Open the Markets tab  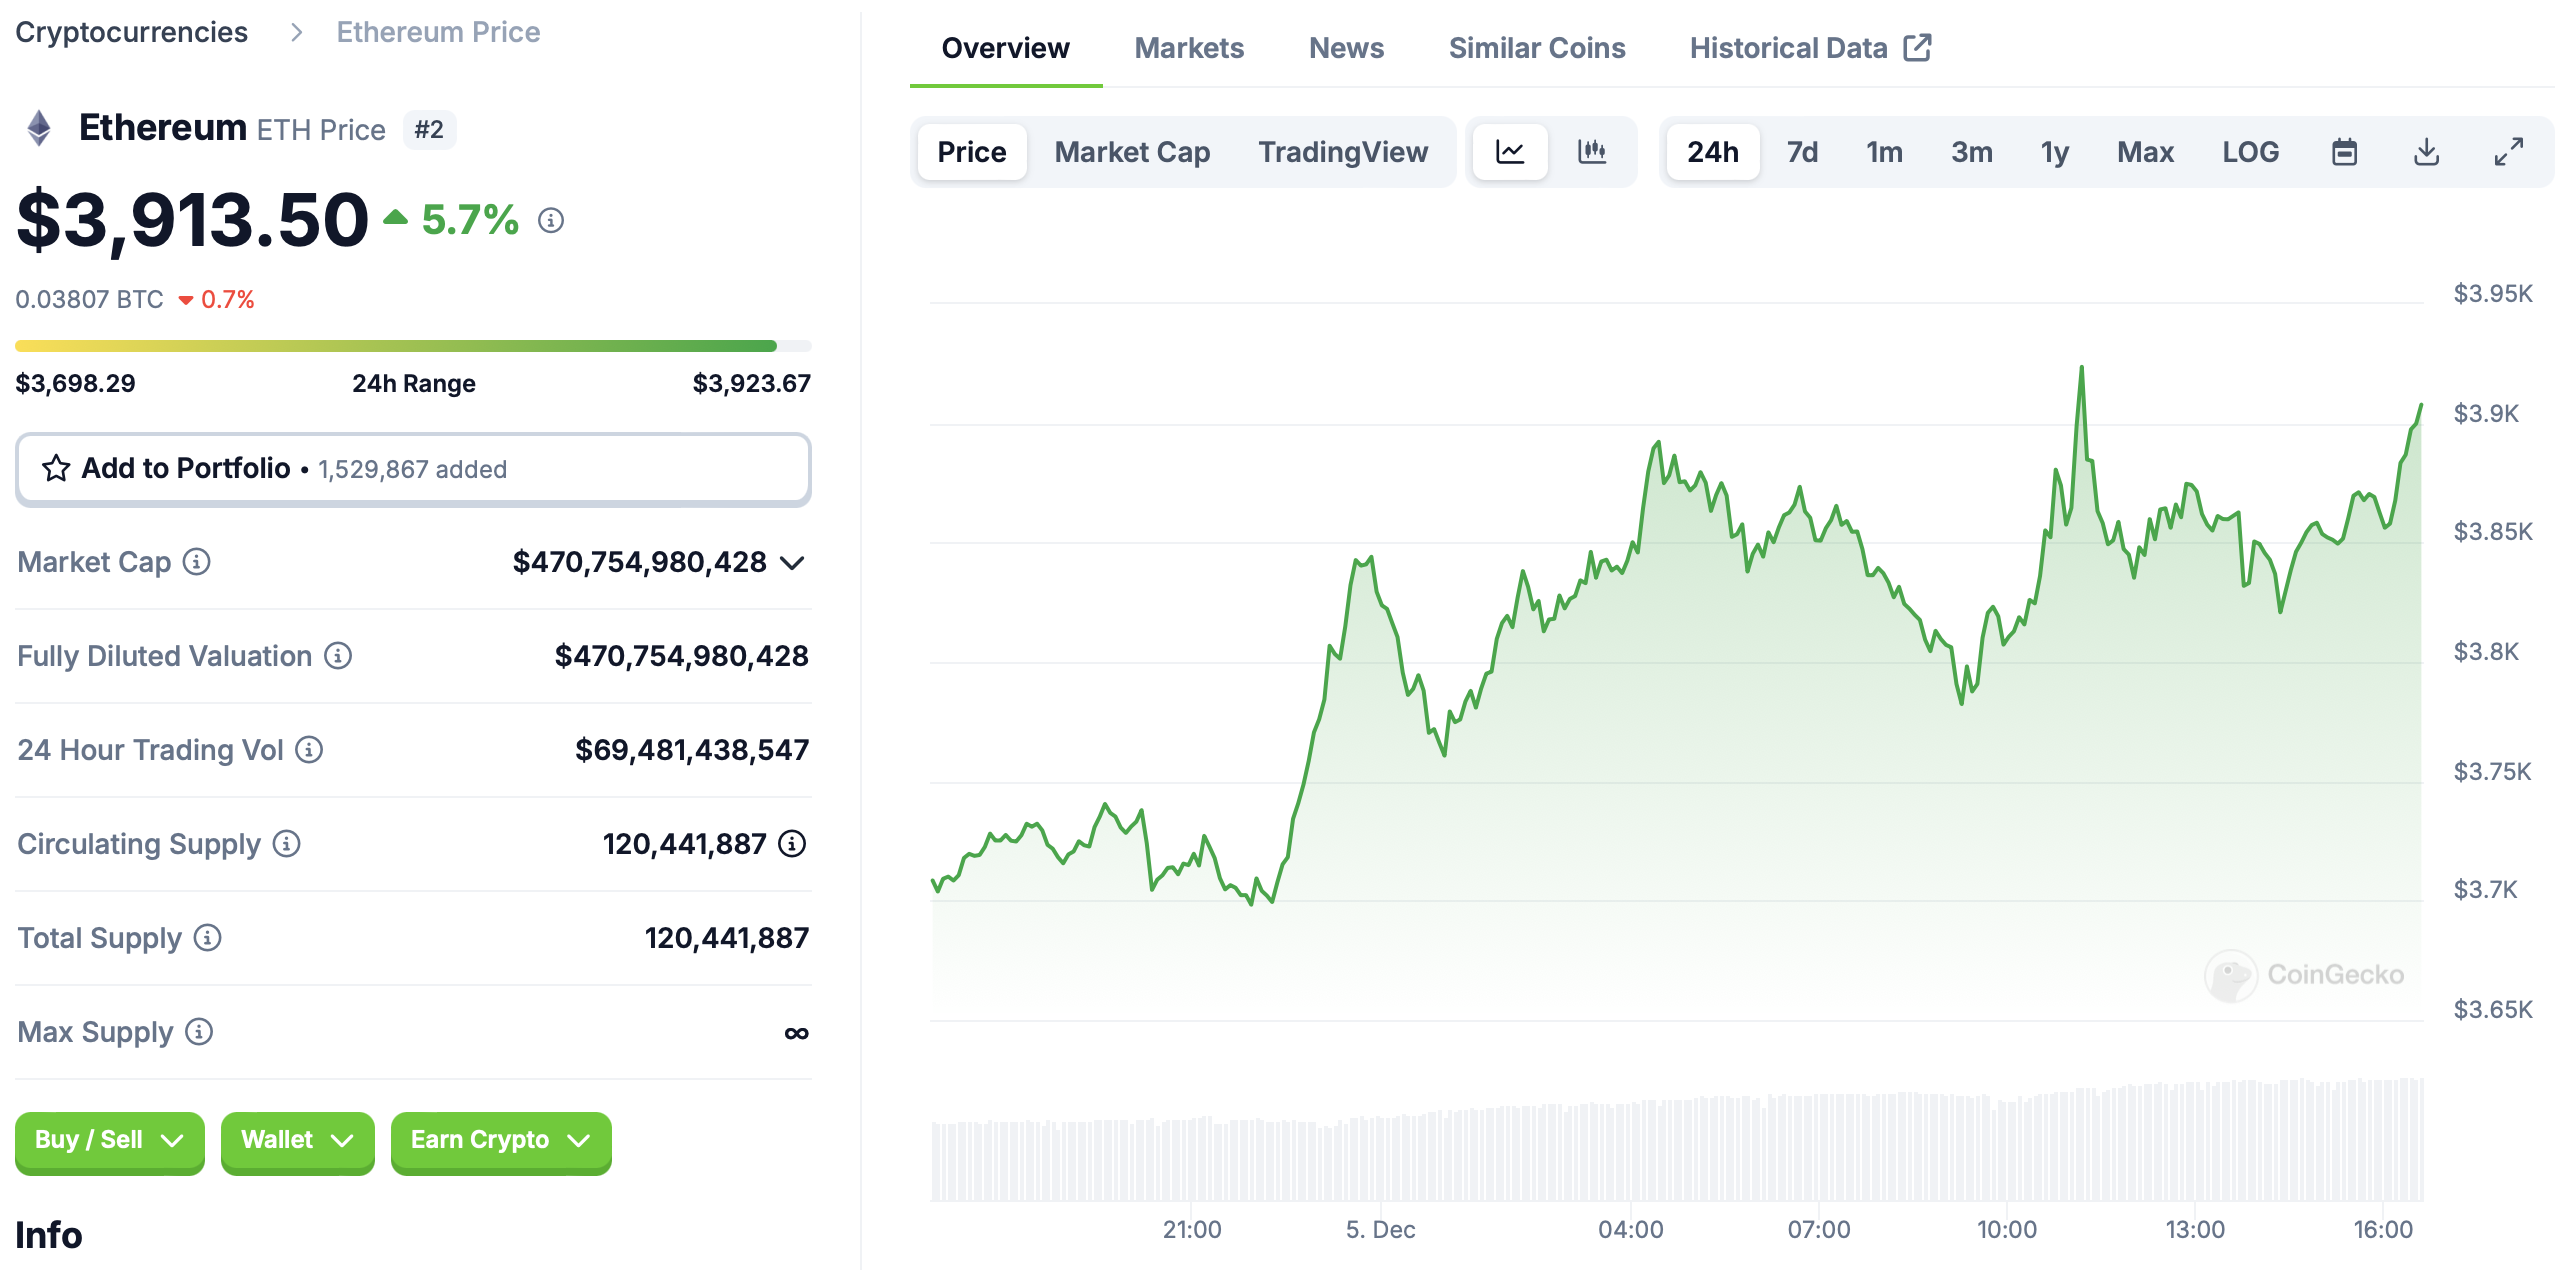pyautogui.click(x=1189, y=48)
